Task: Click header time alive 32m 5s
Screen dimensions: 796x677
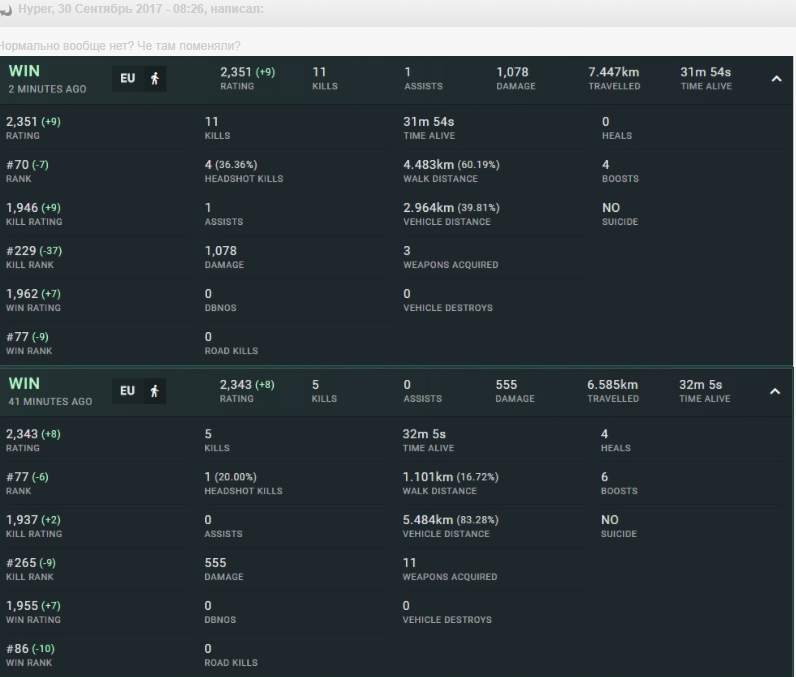Action: [x=701, y=385]
